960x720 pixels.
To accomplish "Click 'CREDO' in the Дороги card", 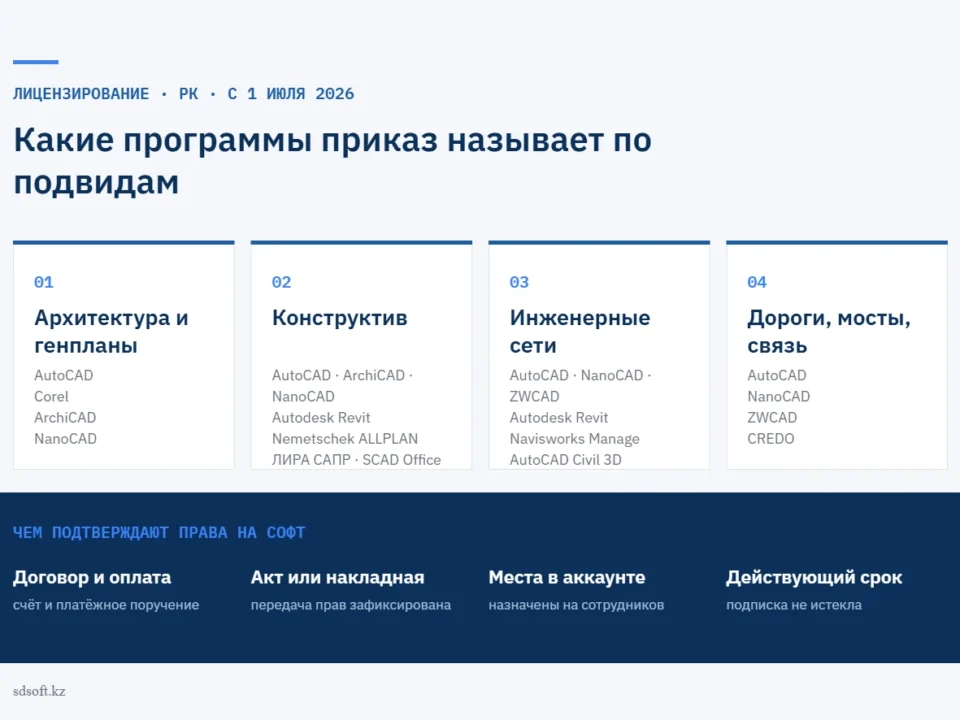I will coord(770,438).
